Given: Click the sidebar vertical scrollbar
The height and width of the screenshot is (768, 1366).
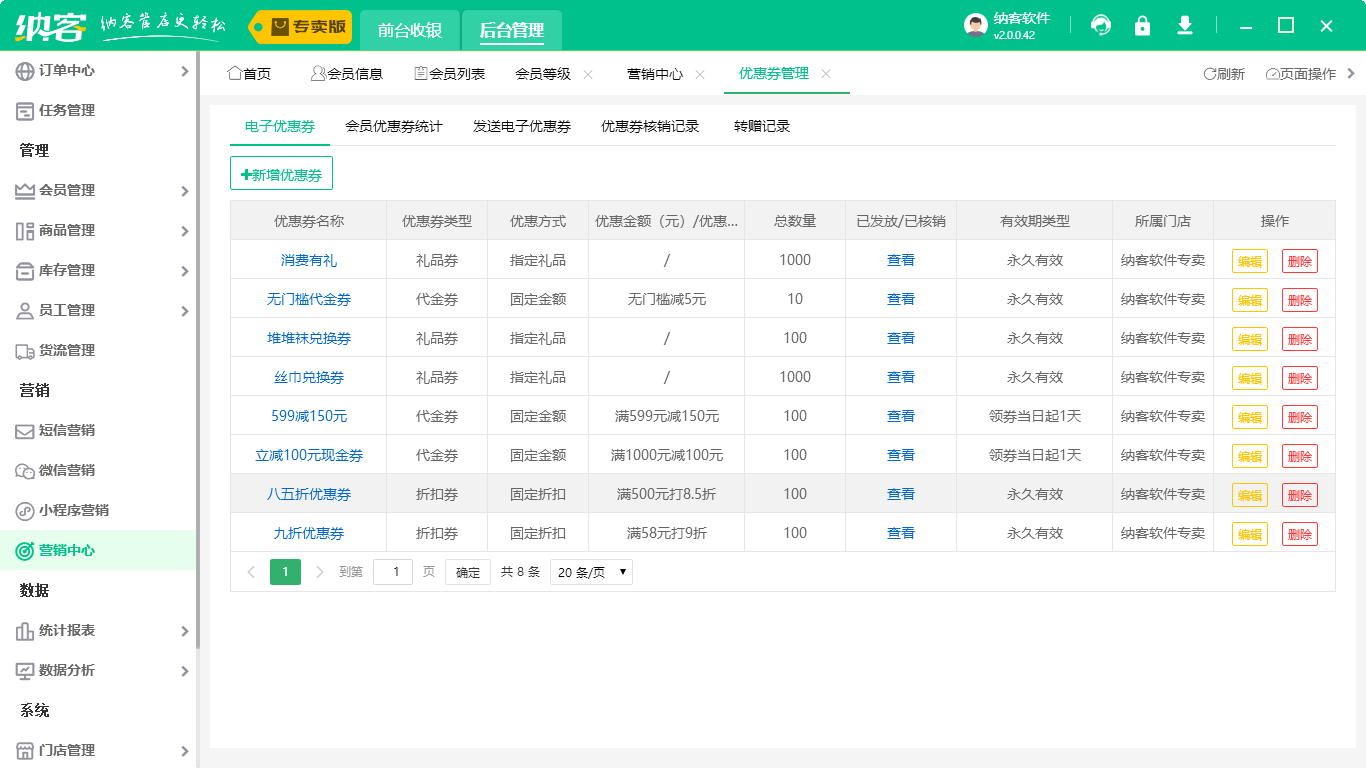Looking at the screenshot, I should (198, 350).
